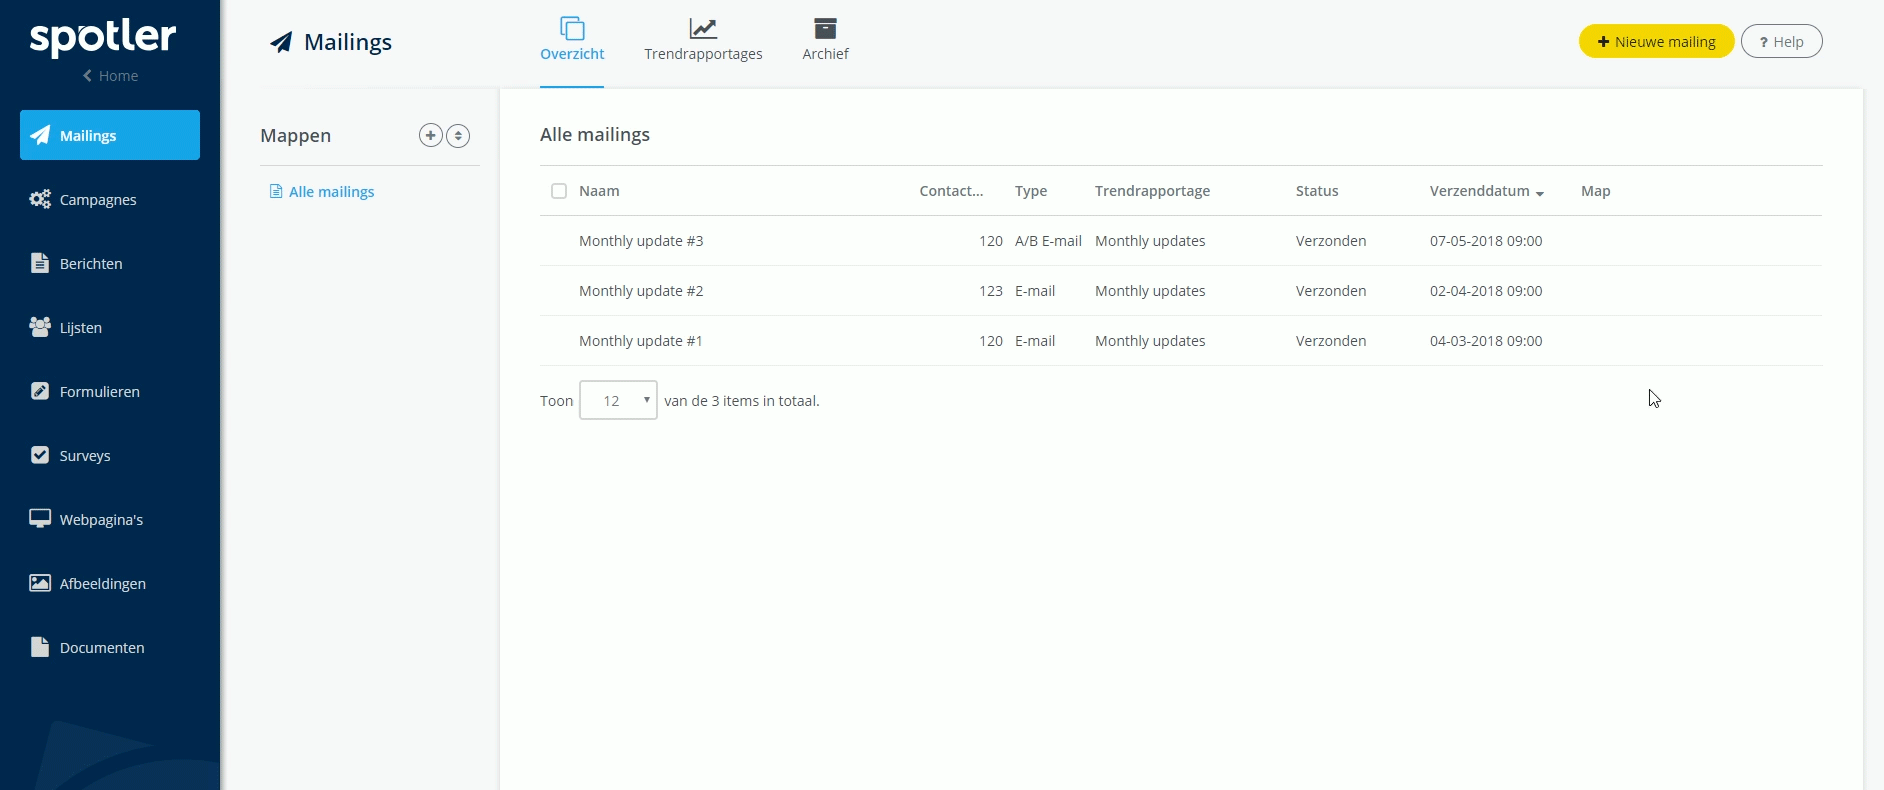Click date 07-05-2018 09:00

[x=1486, y=241]
